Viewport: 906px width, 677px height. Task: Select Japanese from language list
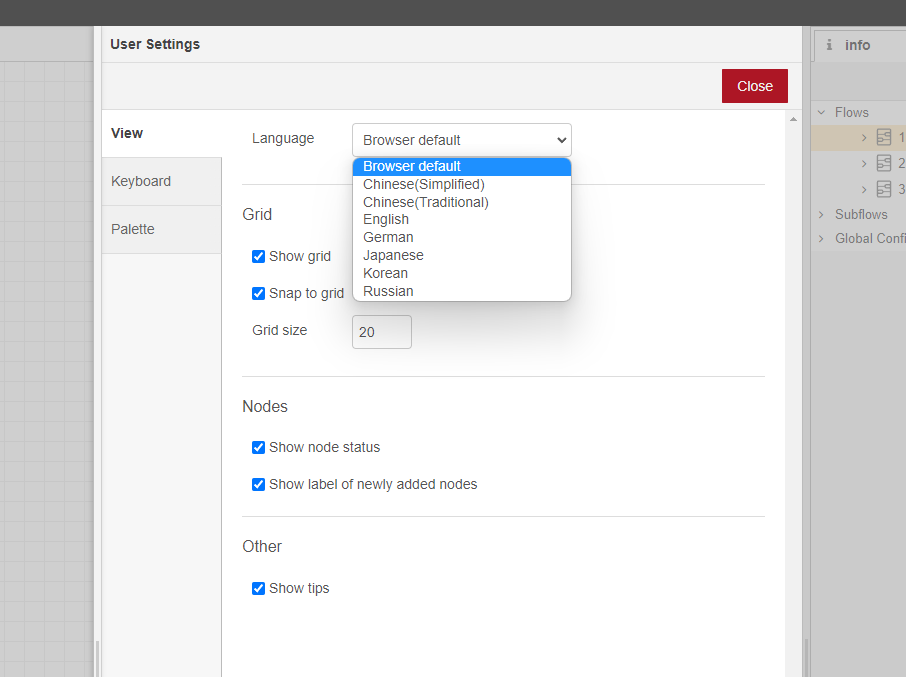tap(393, 255)
